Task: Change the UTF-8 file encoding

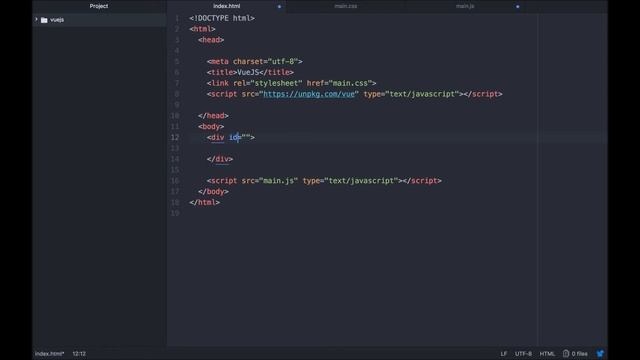Action: click(x=523, y=353)
